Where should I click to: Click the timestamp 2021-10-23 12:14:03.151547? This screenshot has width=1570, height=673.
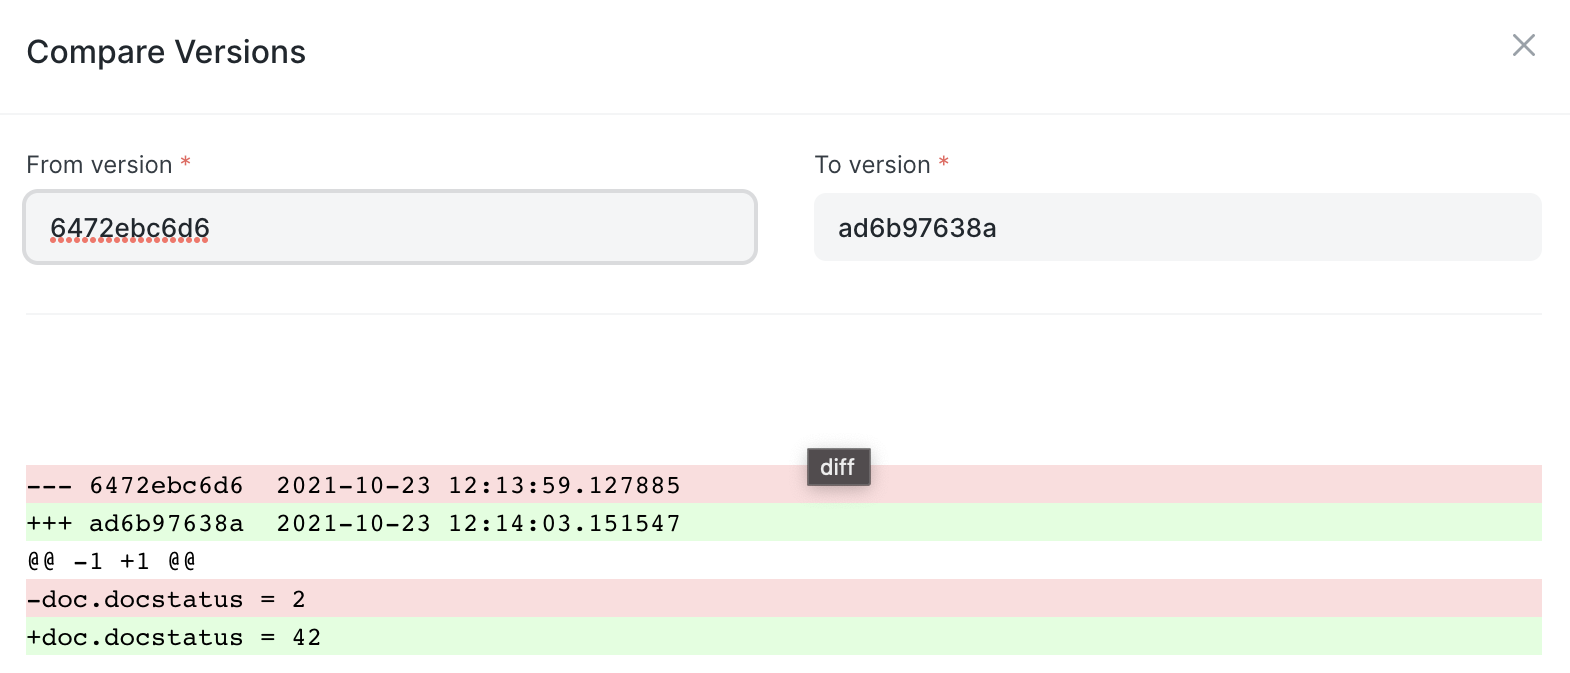(477, 523)
